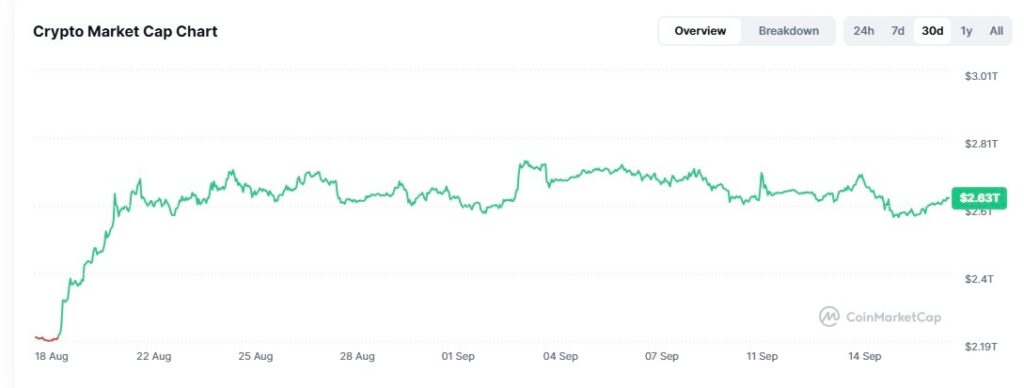Viewport: 1024px width, 388px height.
Task: Select the 30d time range
Action: click(932, 31)
